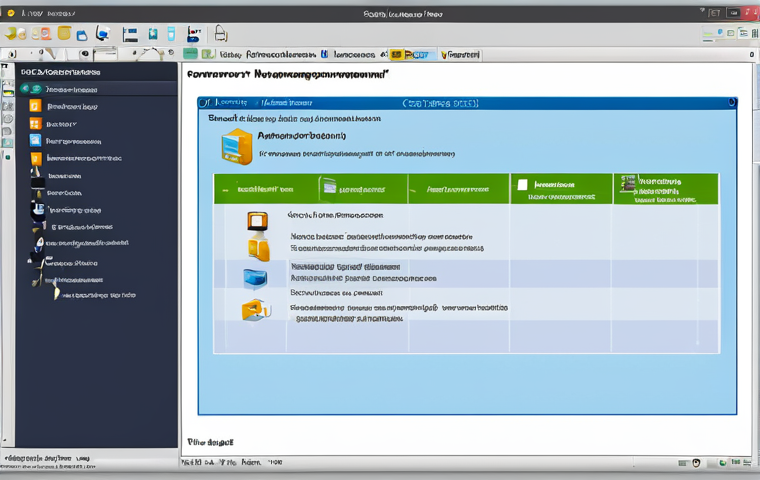The image size is (760, 480).
Task: Click the icon in the fifth green column header
Action: point(628,183)
